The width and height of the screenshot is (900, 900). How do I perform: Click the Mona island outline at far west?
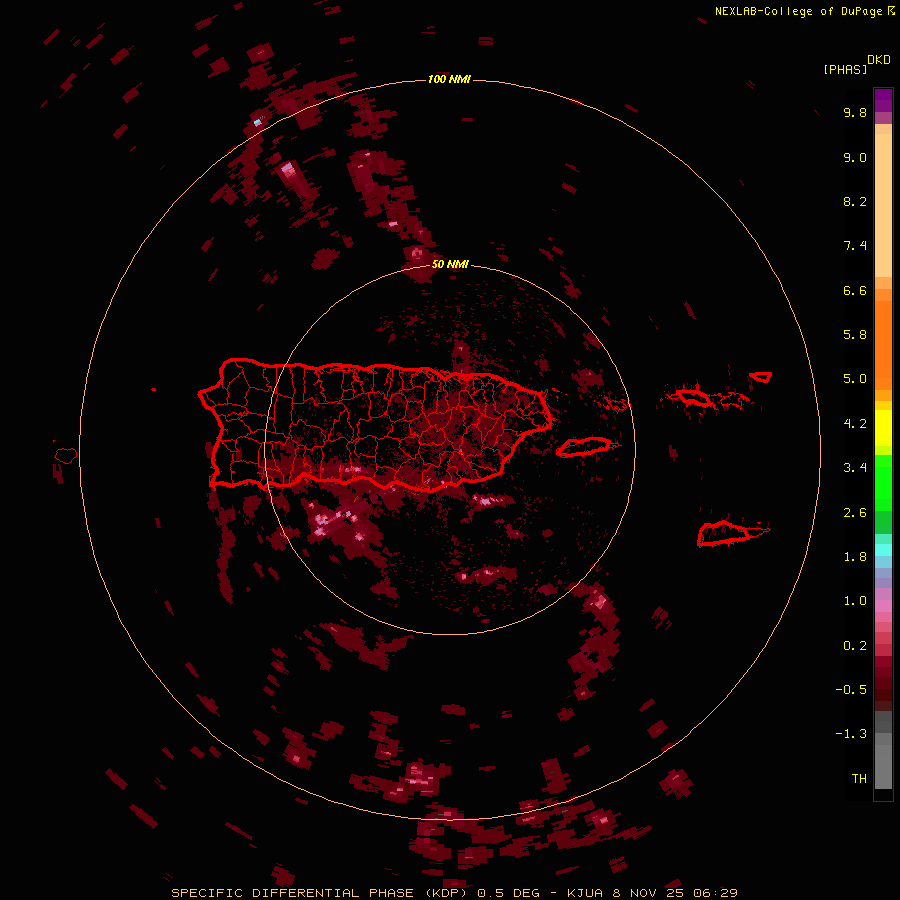(66, 456)
